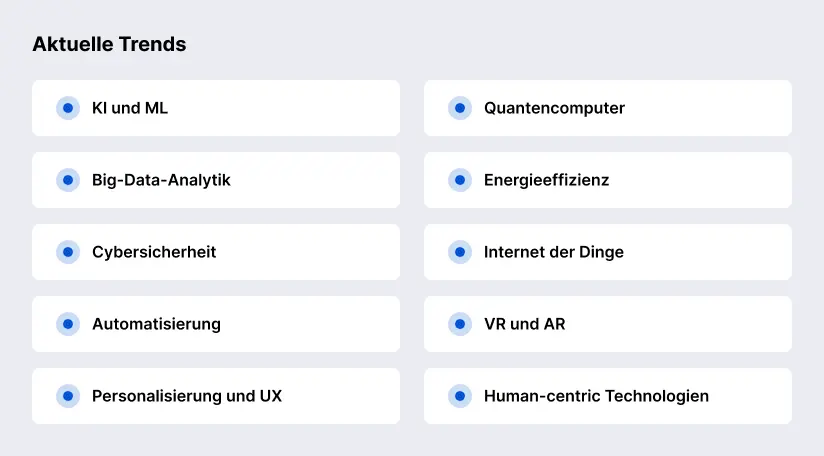Choose the Automatisierung trend label
The height and width of the screenshot is (456, 824).
[x=156, y=324]
